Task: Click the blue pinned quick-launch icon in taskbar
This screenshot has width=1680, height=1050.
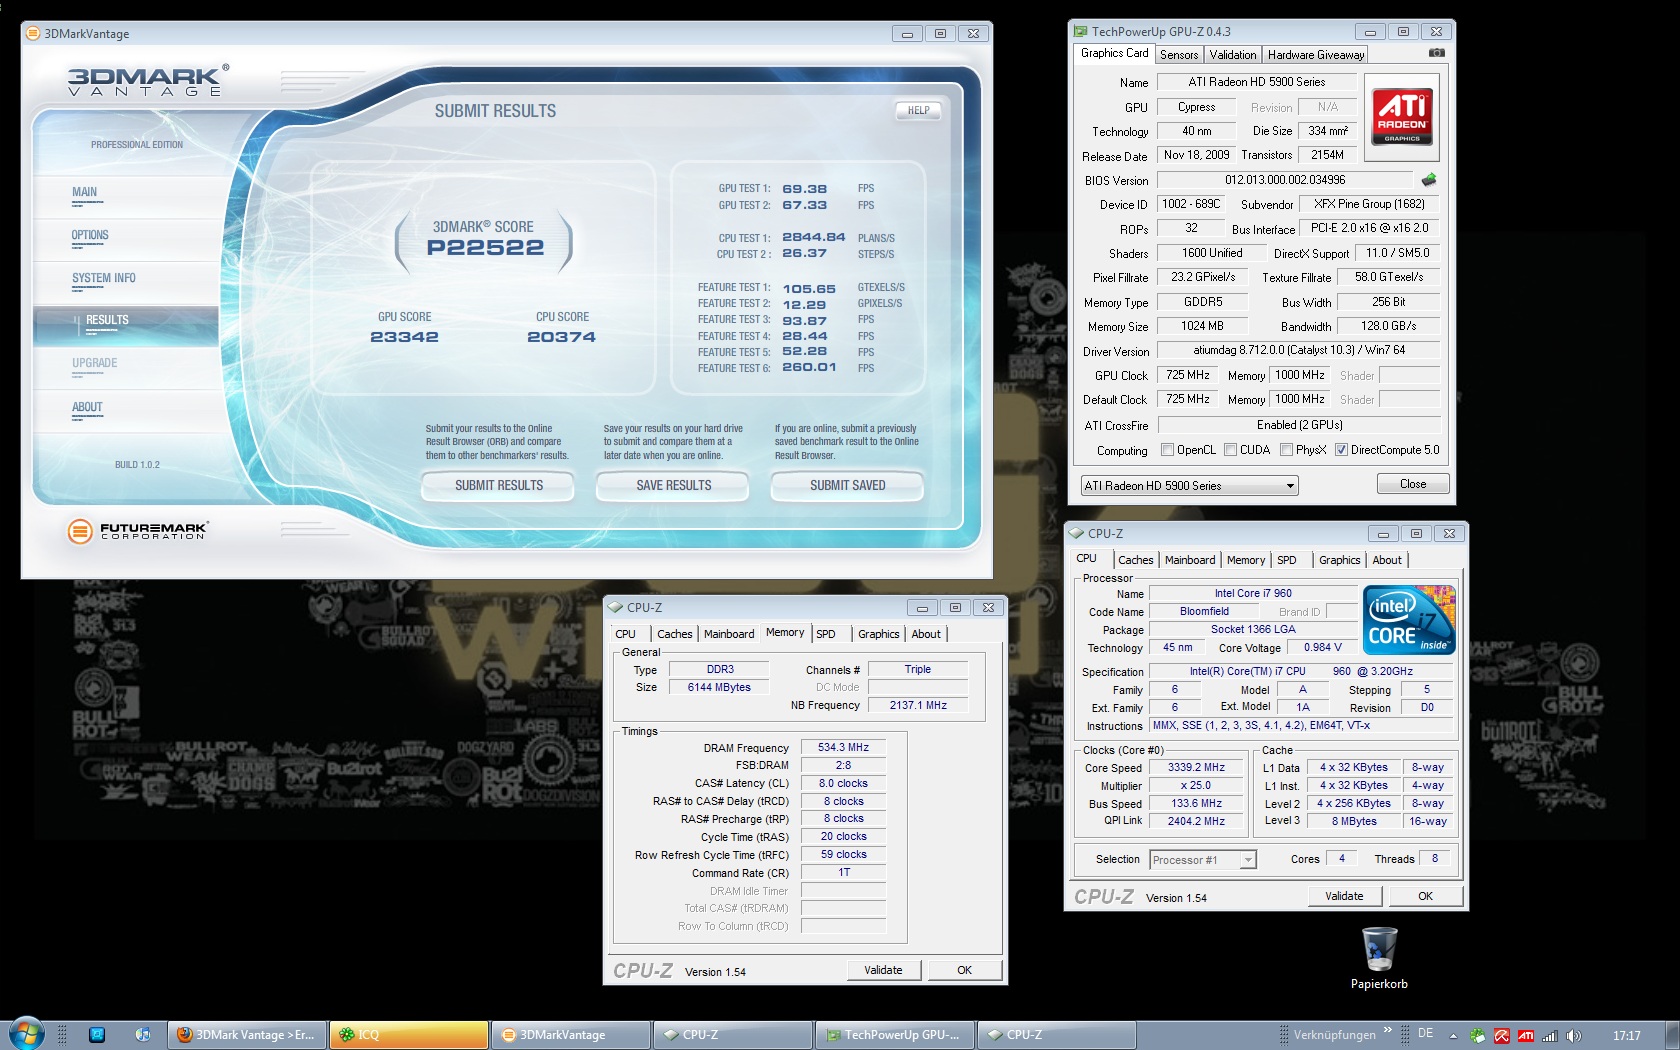Action: pyautogui.click(x=97, y=1035)
